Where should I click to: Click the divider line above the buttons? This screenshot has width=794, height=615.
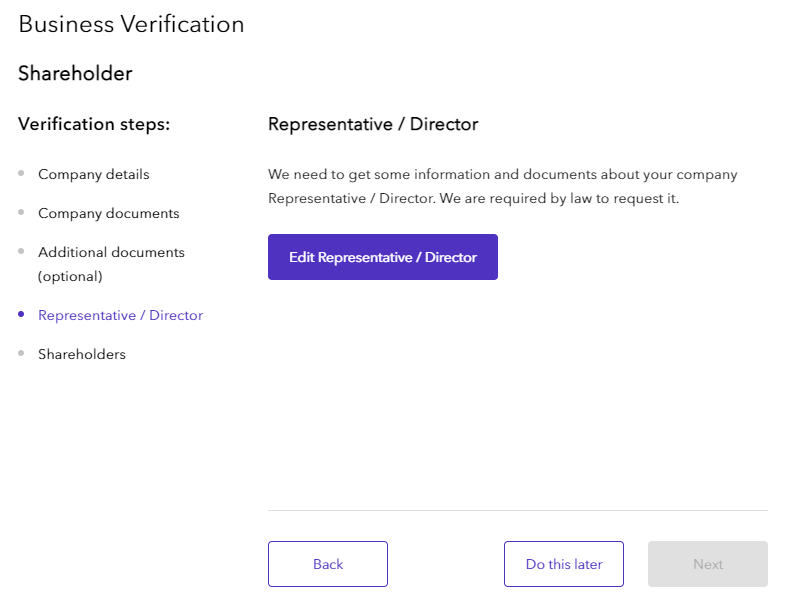point(517,510)
